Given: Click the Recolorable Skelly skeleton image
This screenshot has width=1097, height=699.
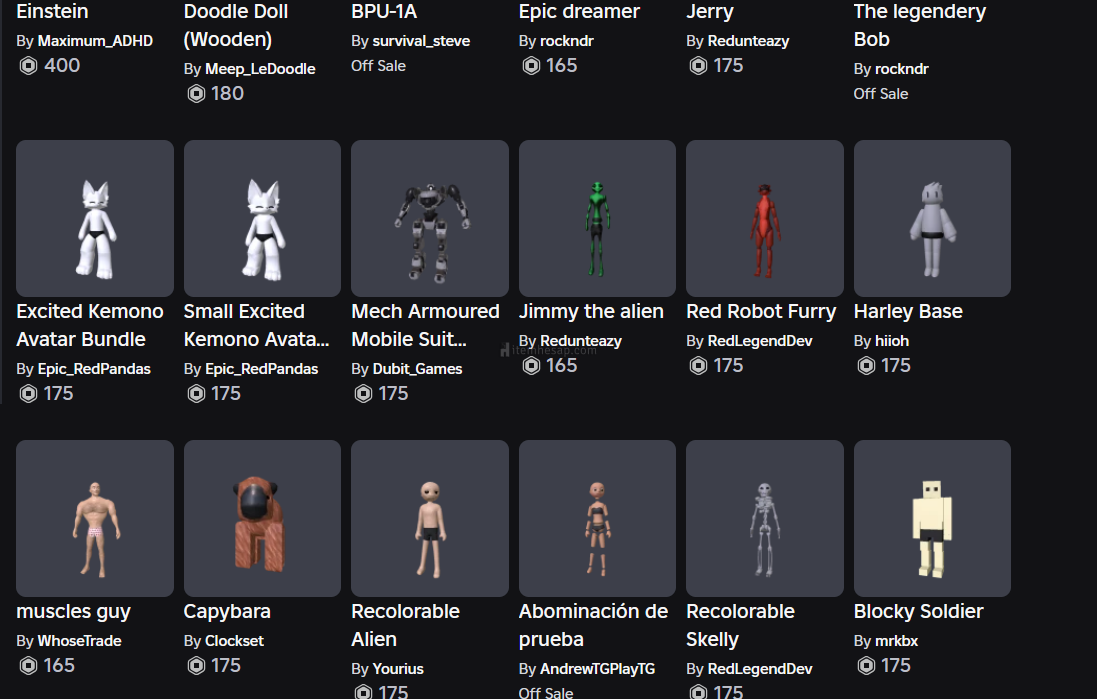Looking at the screenshot, I should pyautogui.click(x=764, y=518).
